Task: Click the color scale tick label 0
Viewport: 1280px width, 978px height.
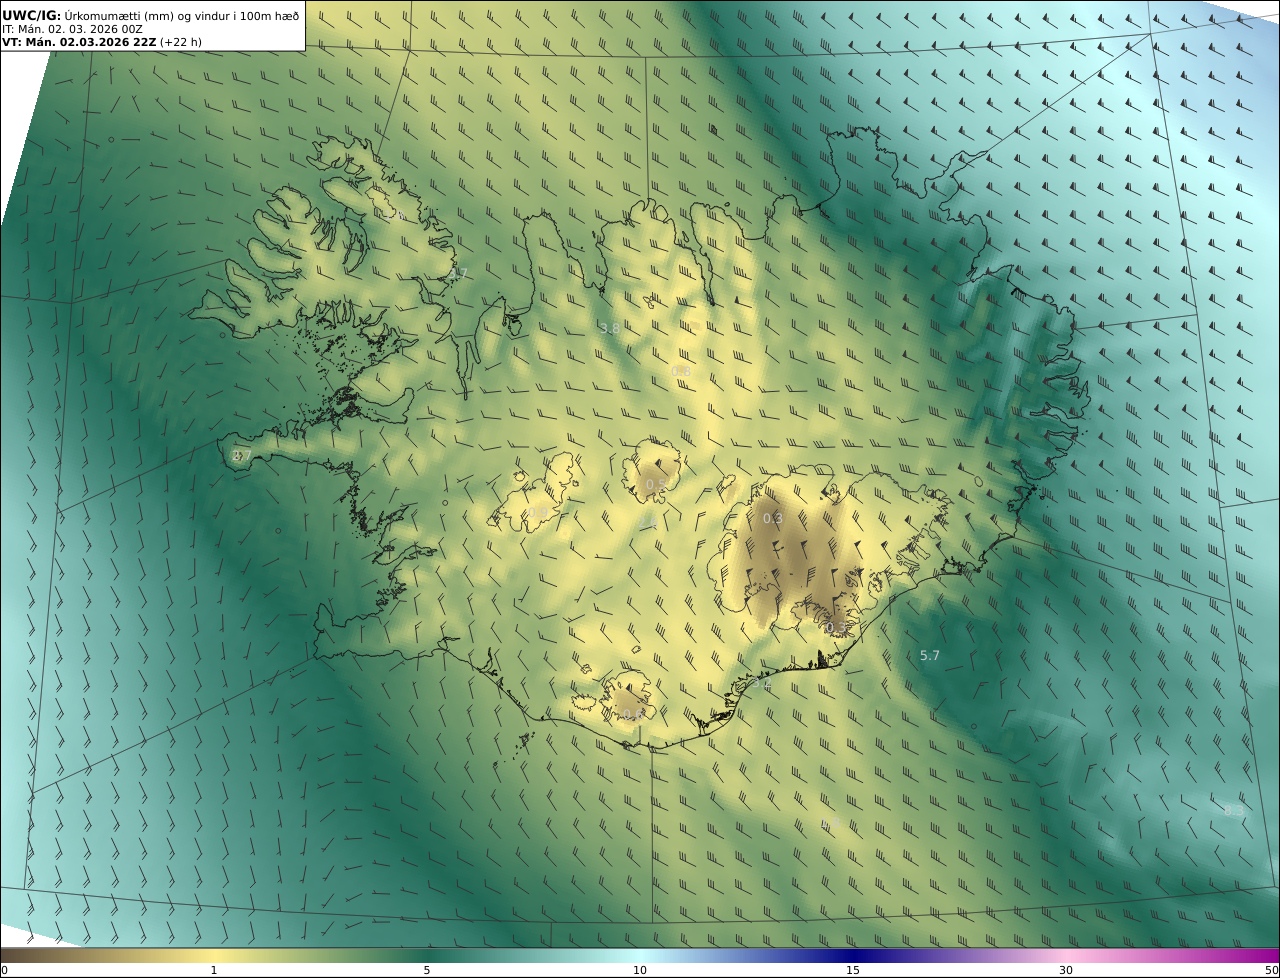Action: point(4,970)
